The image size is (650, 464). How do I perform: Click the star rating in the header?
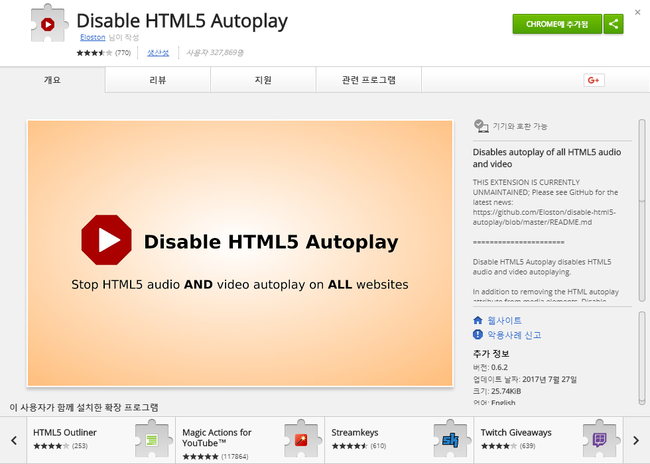pos(94,53)
